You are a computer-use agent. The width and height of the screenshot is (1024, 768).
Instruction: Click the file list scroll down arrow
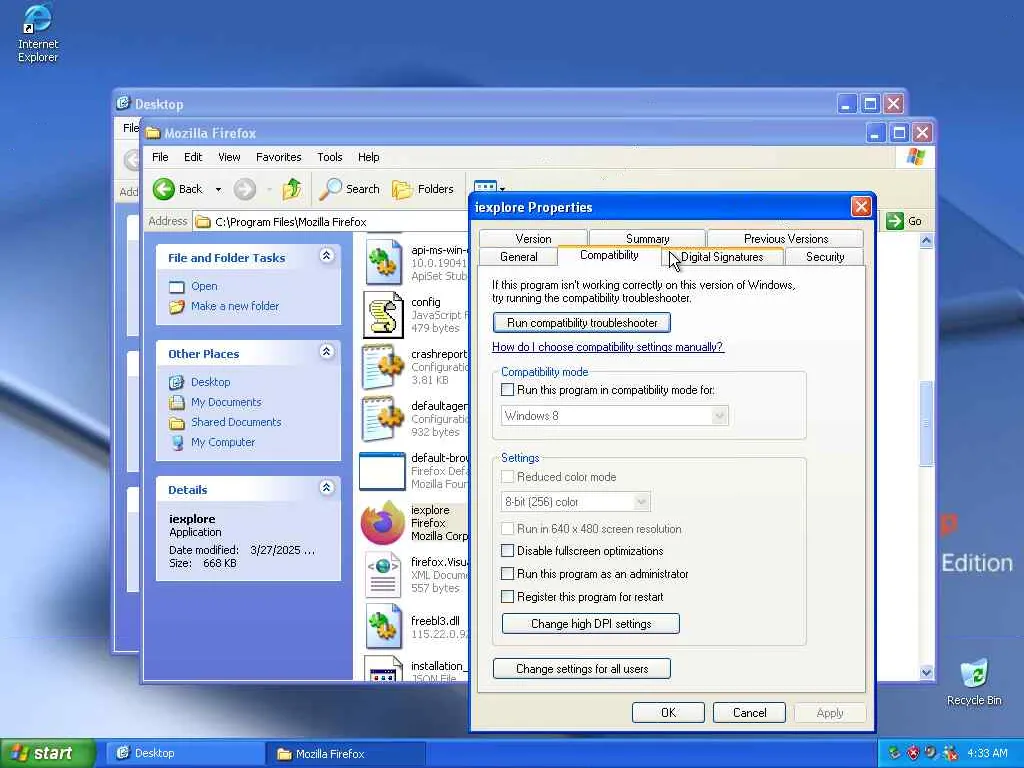926,671
